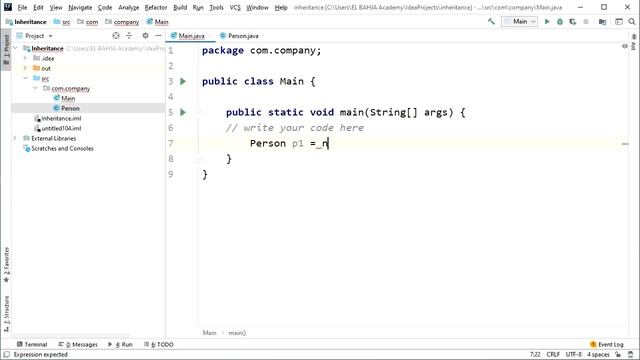Click the CRLF line separator indicator
The image size is (640, 360).
(x=553, y=354)
